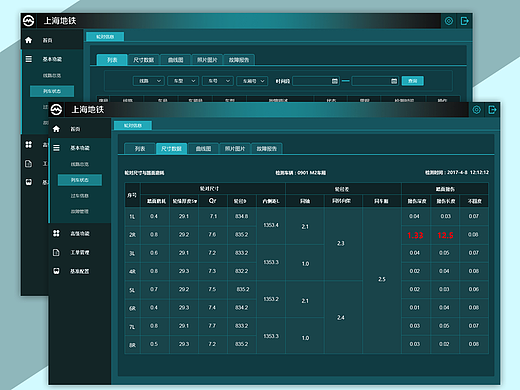Image resolution: width=520 pixels, height=390 pixels.
Task: Click the top page tab in back window
Action: [x=105, y=37]
